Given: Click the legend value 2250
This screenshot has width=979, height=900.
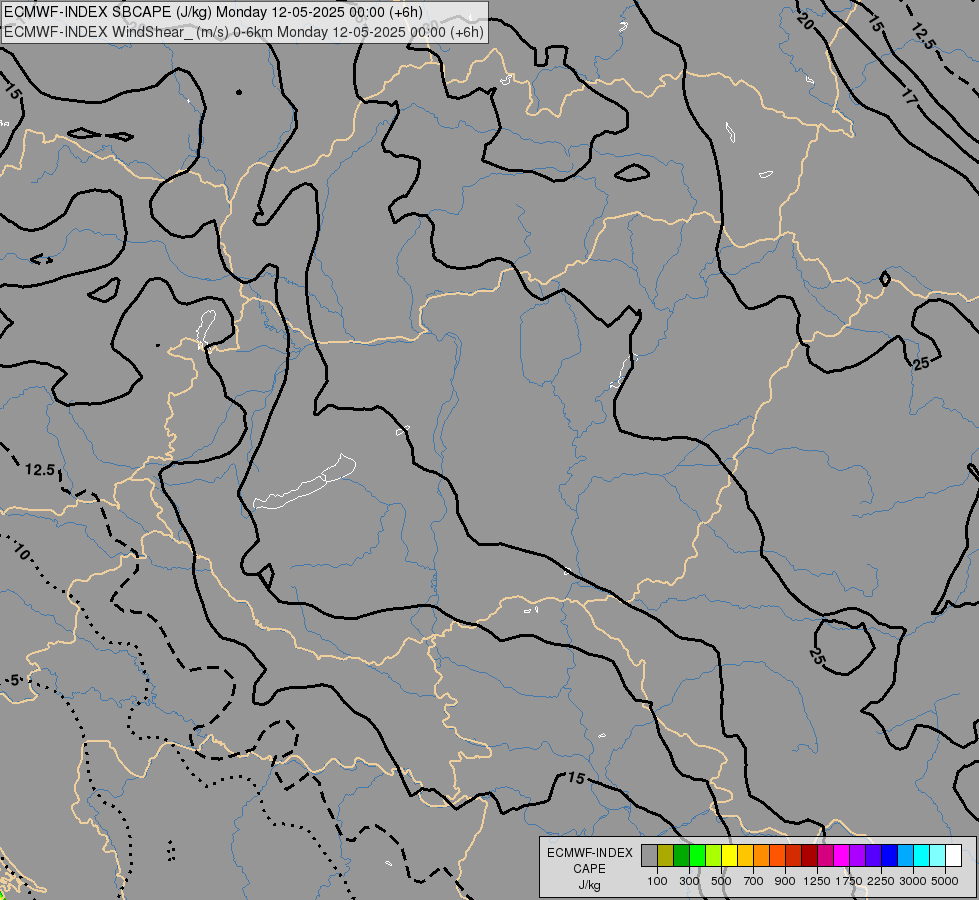Looking at the screenshot, I should click(x=881, y=881).
